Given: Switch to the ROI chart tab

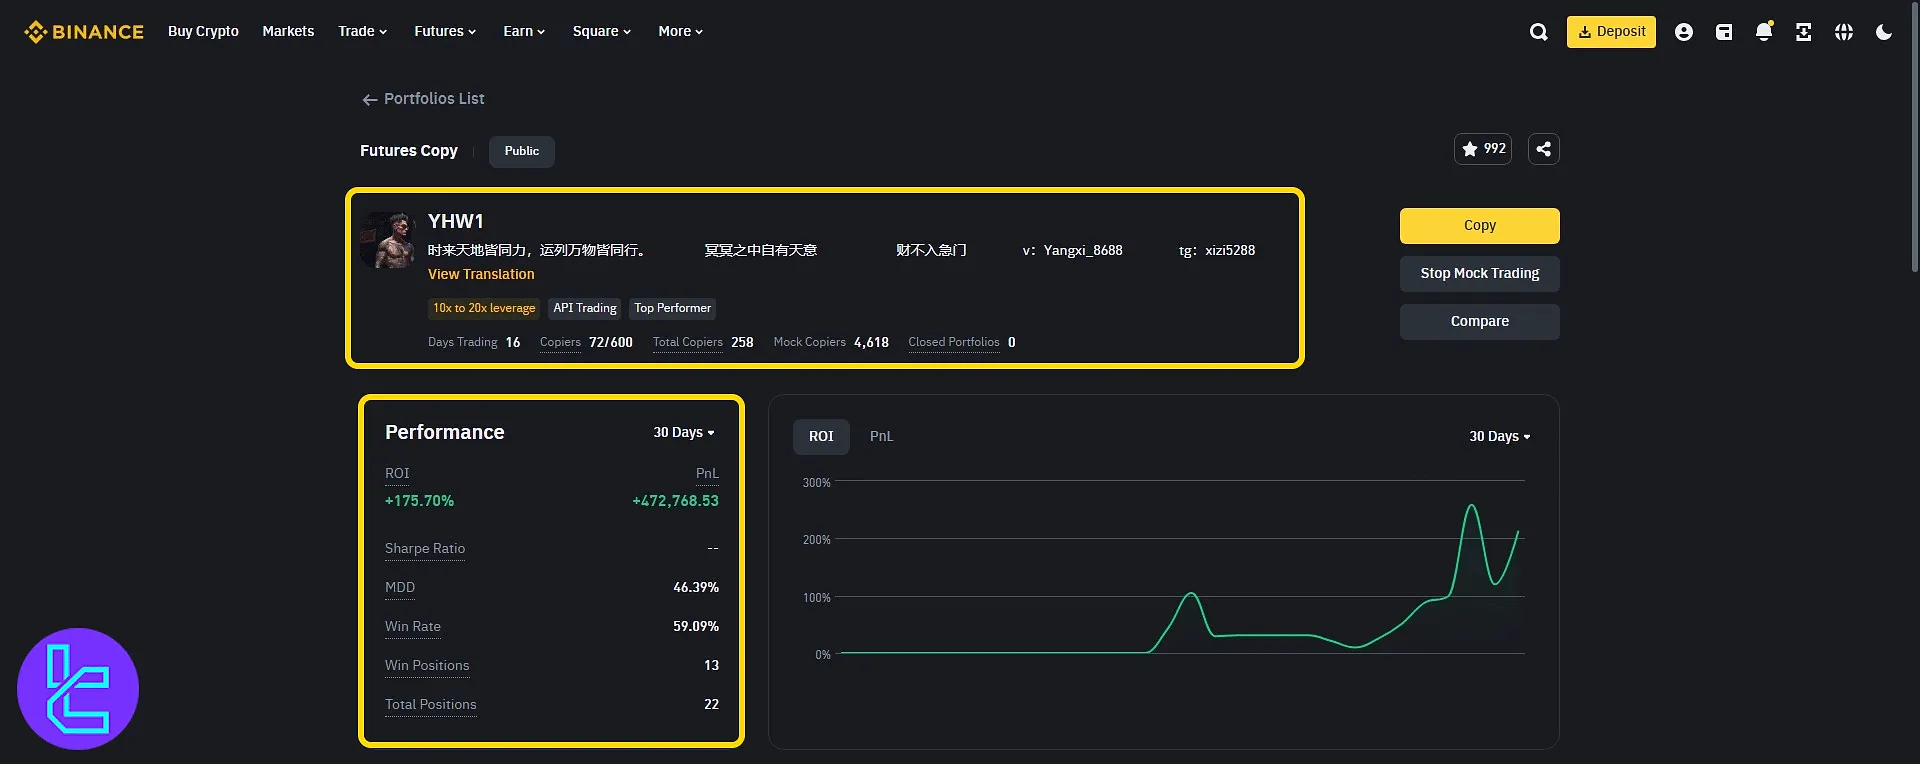Looking at the screenshot, I should tap(821, 437).
